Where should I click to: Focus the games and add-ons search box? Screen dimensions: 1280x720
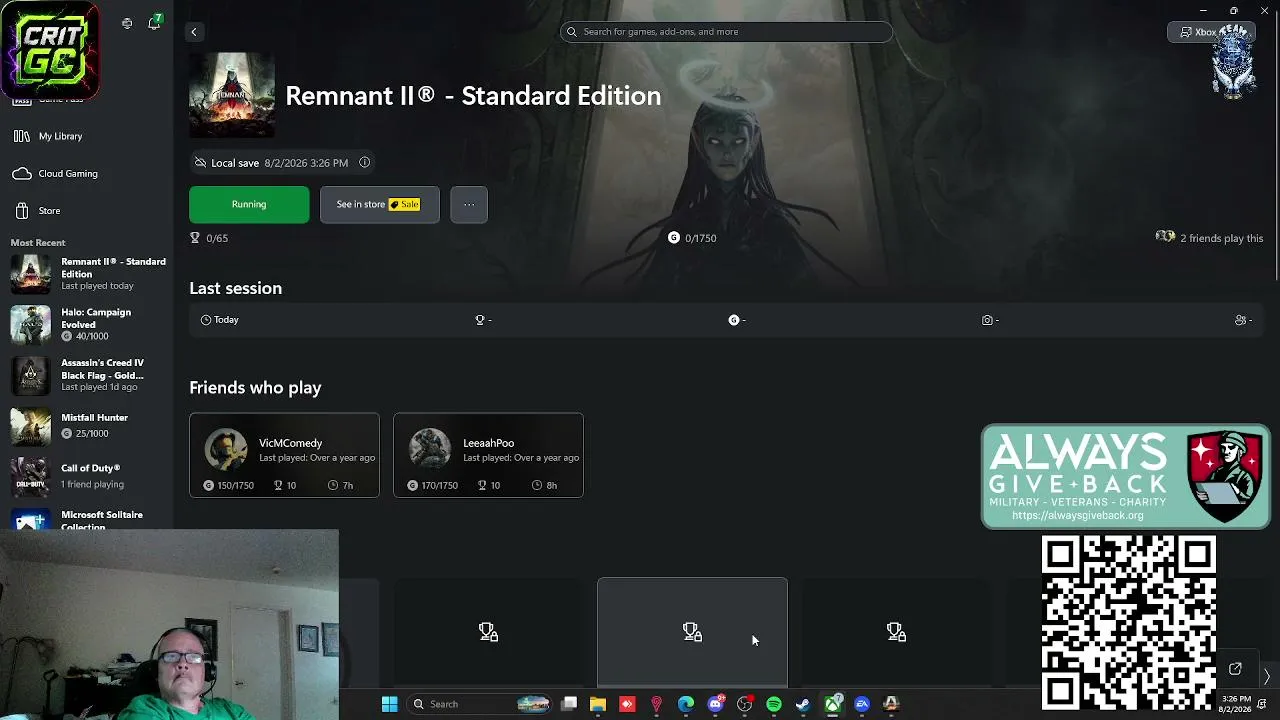726,32
